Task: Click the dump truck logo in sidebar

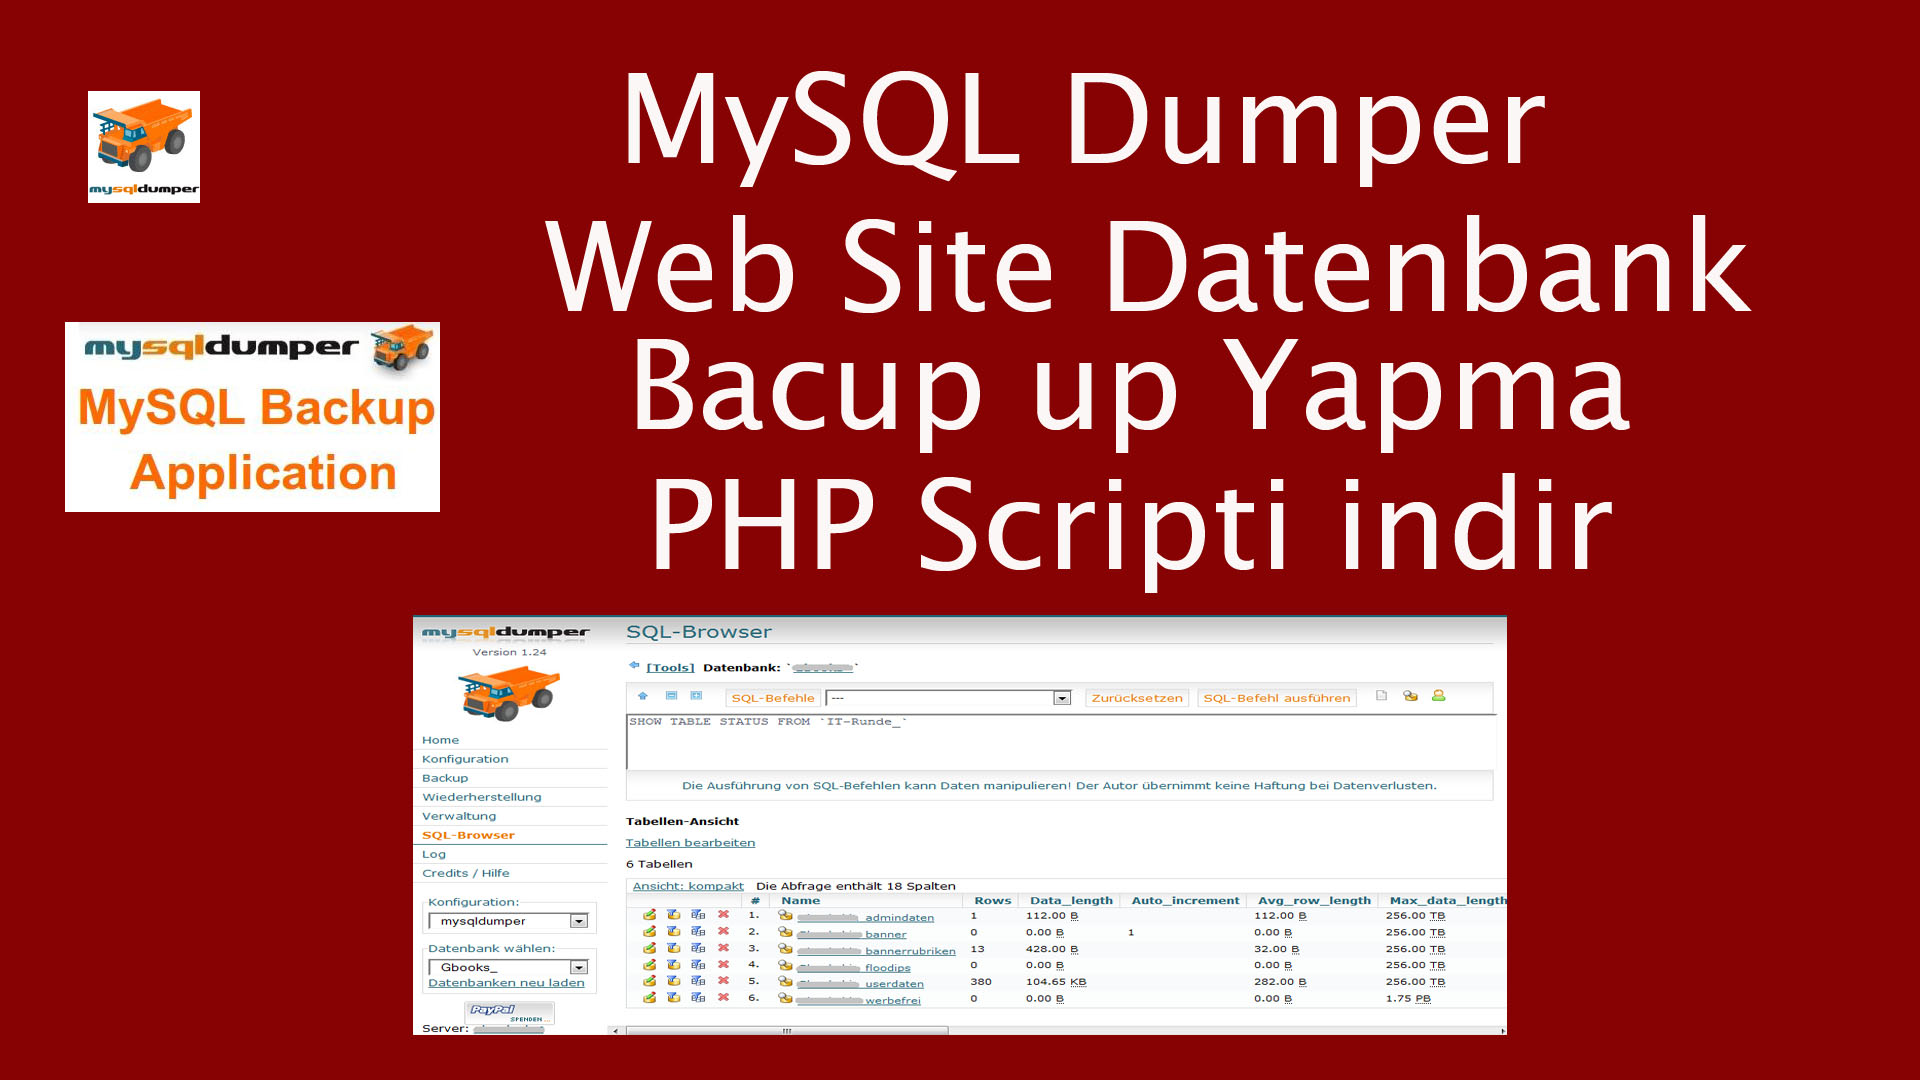Action: click(x=508, y=693)
